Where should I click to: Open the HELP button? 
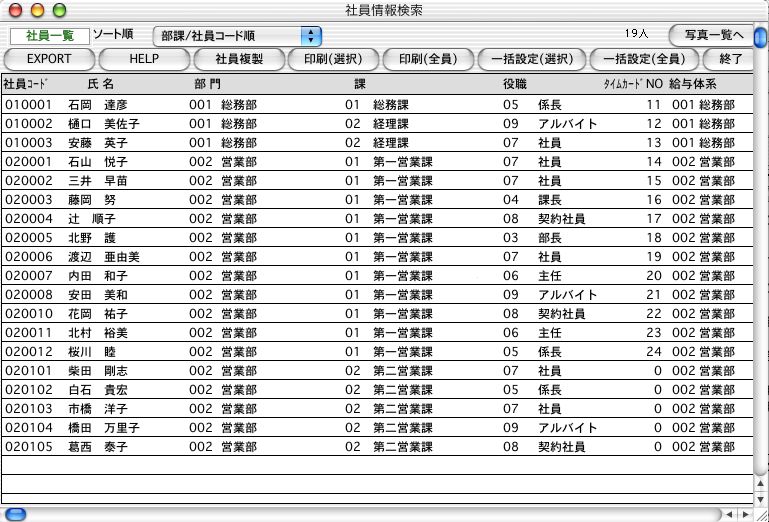144,59
